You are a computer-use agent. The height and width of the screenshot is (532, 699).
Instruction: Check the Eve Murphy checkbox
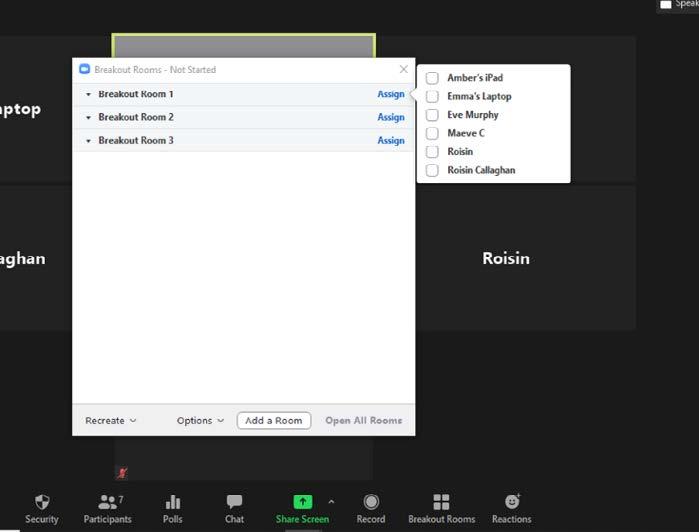click(x=432, y=115)
